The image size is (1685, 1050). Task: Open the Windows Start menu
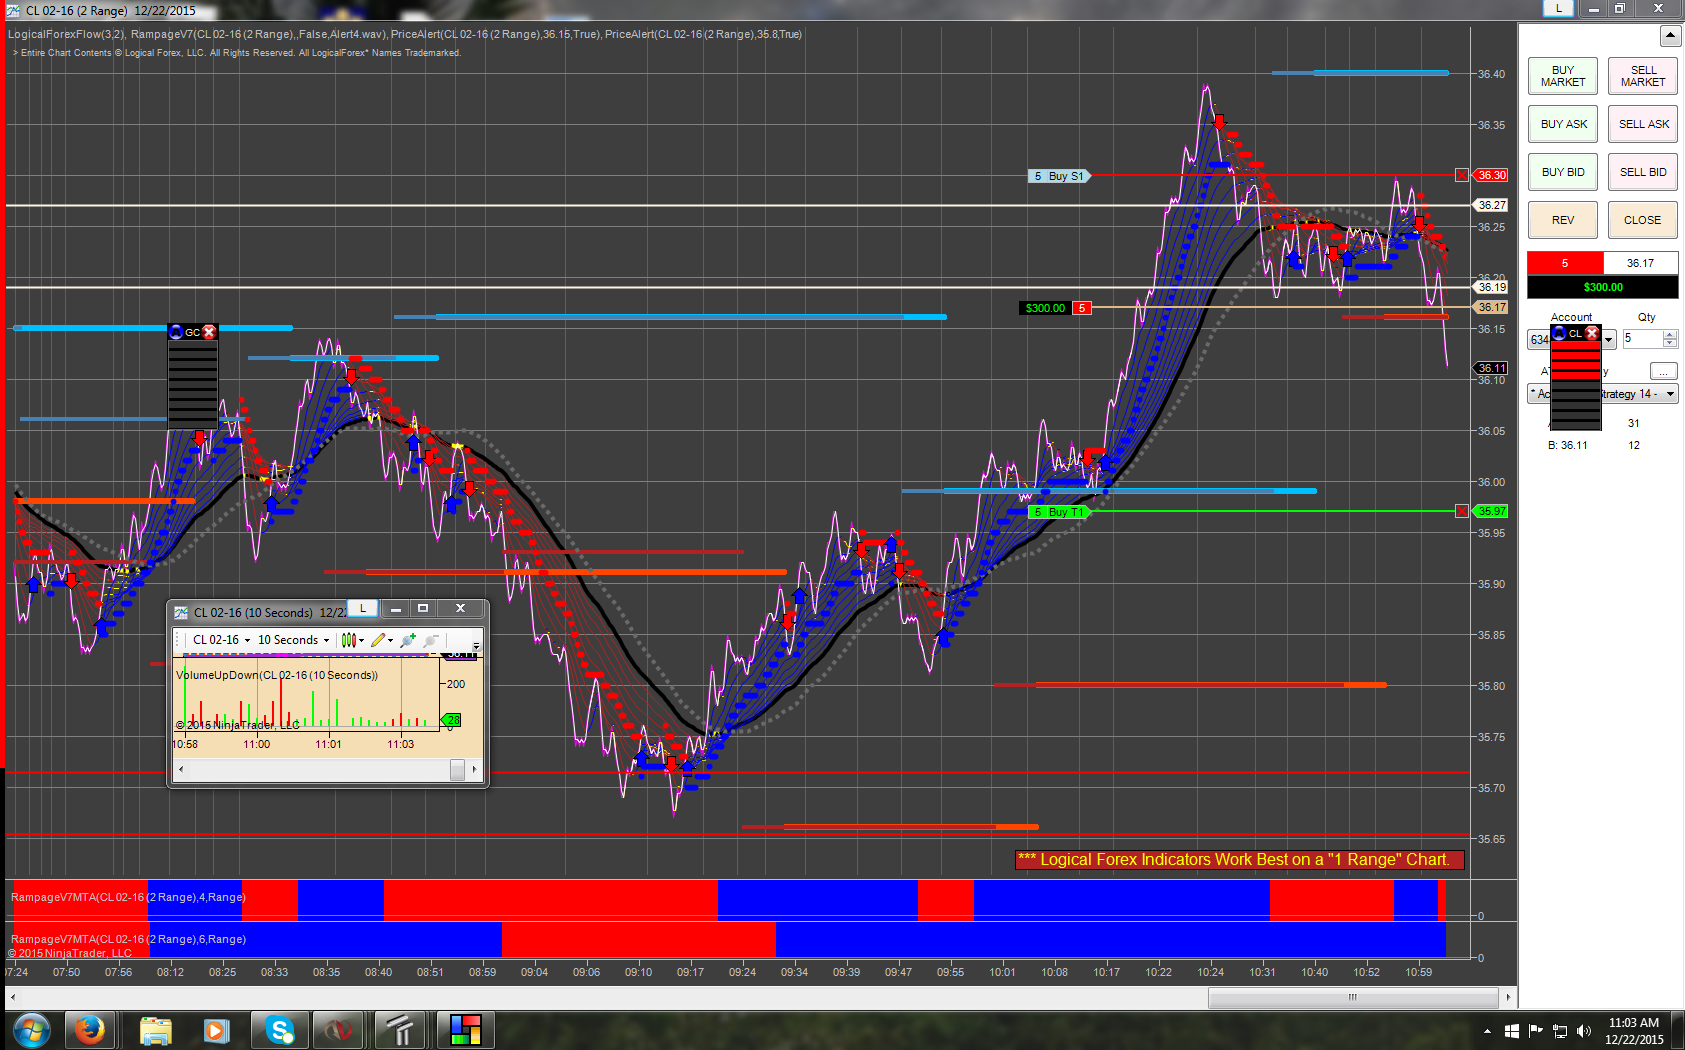click(32, 1030)
